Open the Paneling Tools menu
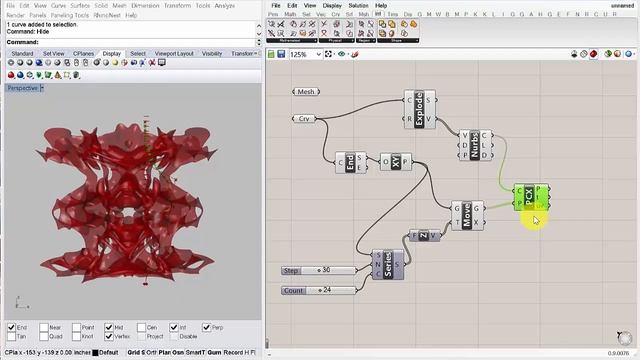 (x=70, y=15)
